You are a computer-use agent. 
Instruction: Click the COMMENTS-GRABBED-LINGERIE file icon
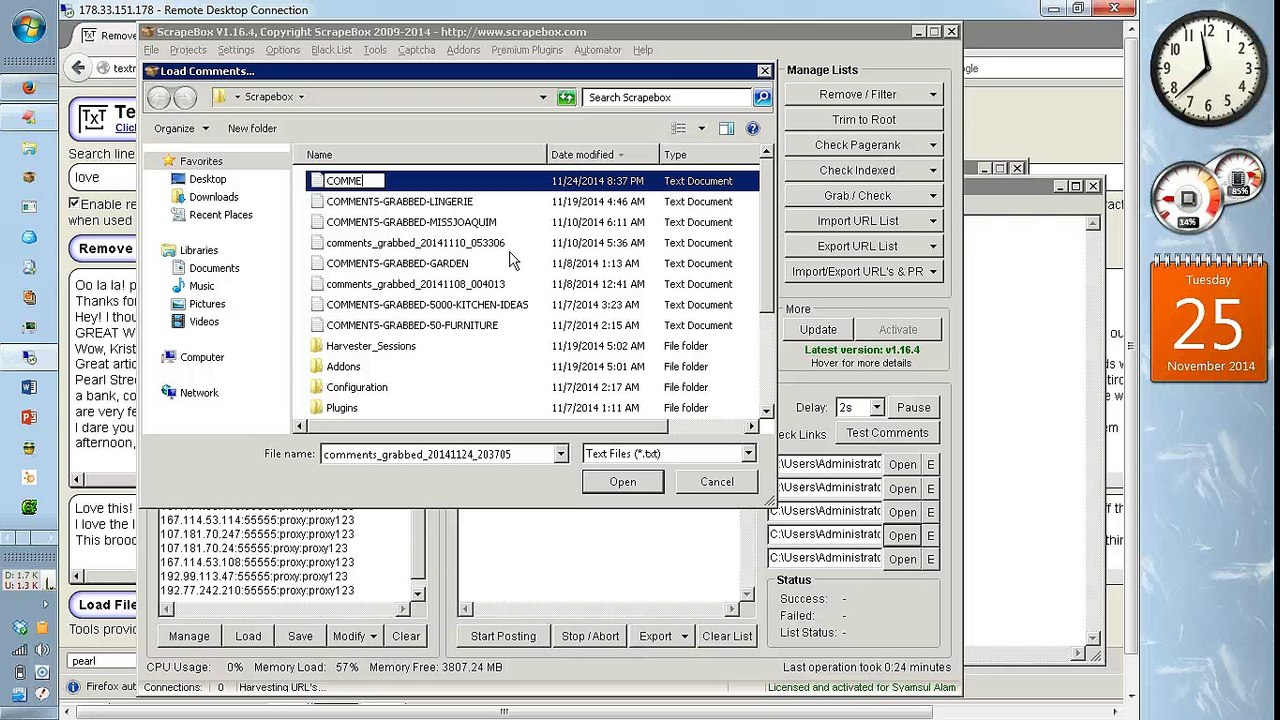(x=317, y=201)
